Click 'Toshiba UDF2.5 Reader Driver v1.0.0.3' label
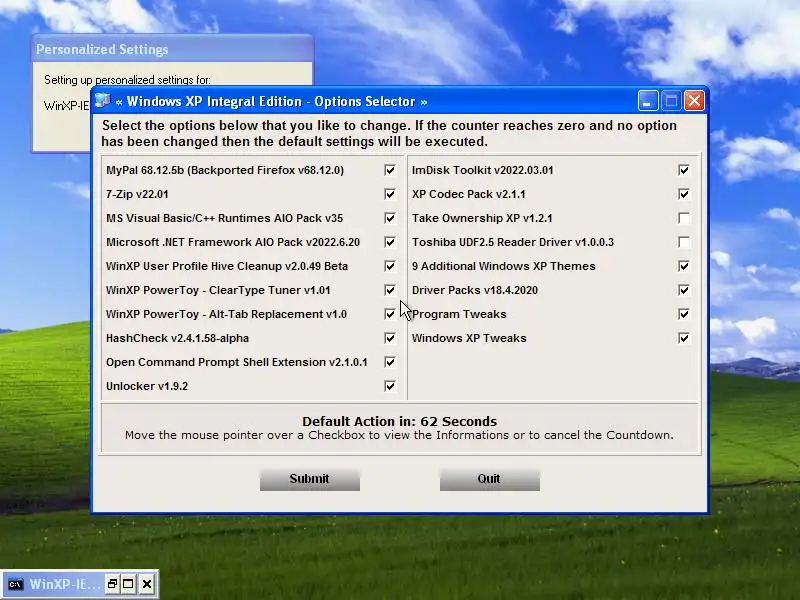Screen dimensions: 800x600 pos(513,242)
